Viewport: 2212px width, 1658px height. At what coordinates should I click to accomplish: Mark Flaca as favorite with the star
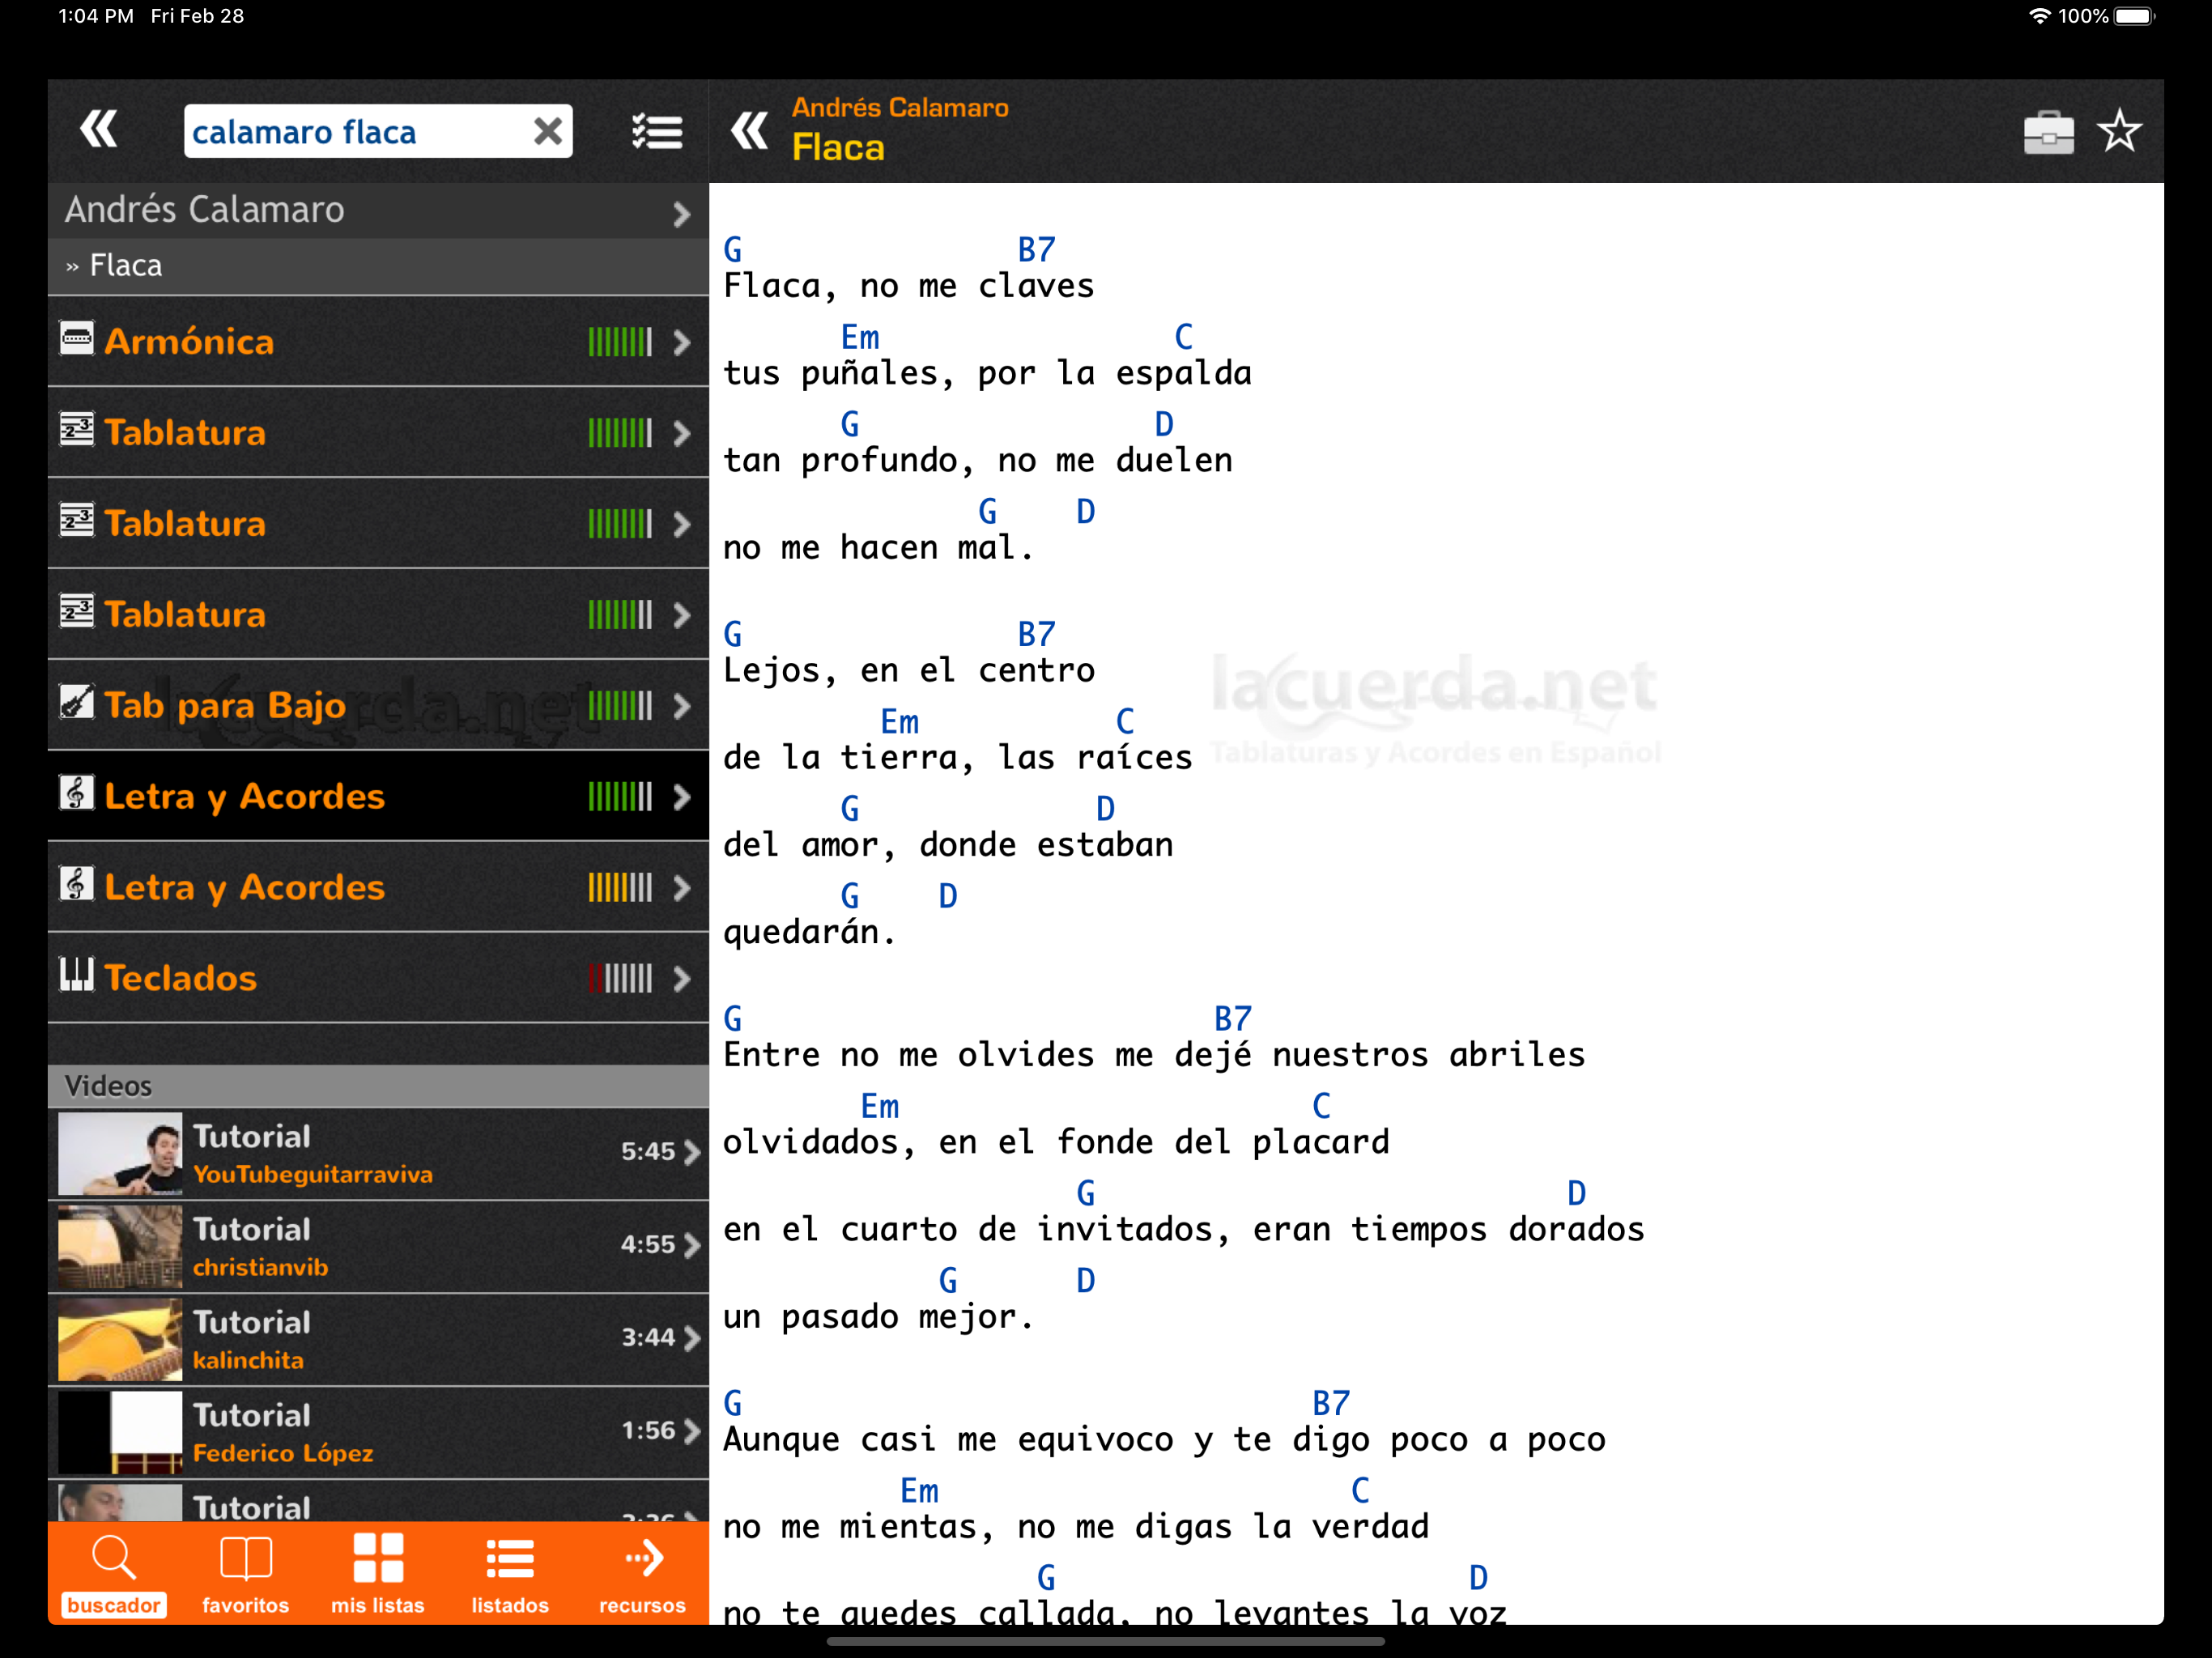2119,131
